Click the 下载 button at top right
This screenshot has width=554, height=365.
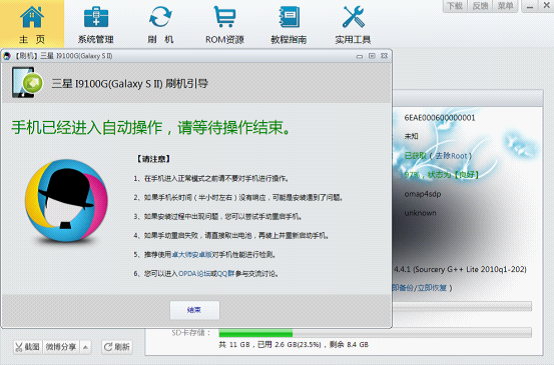coord(455,6)
